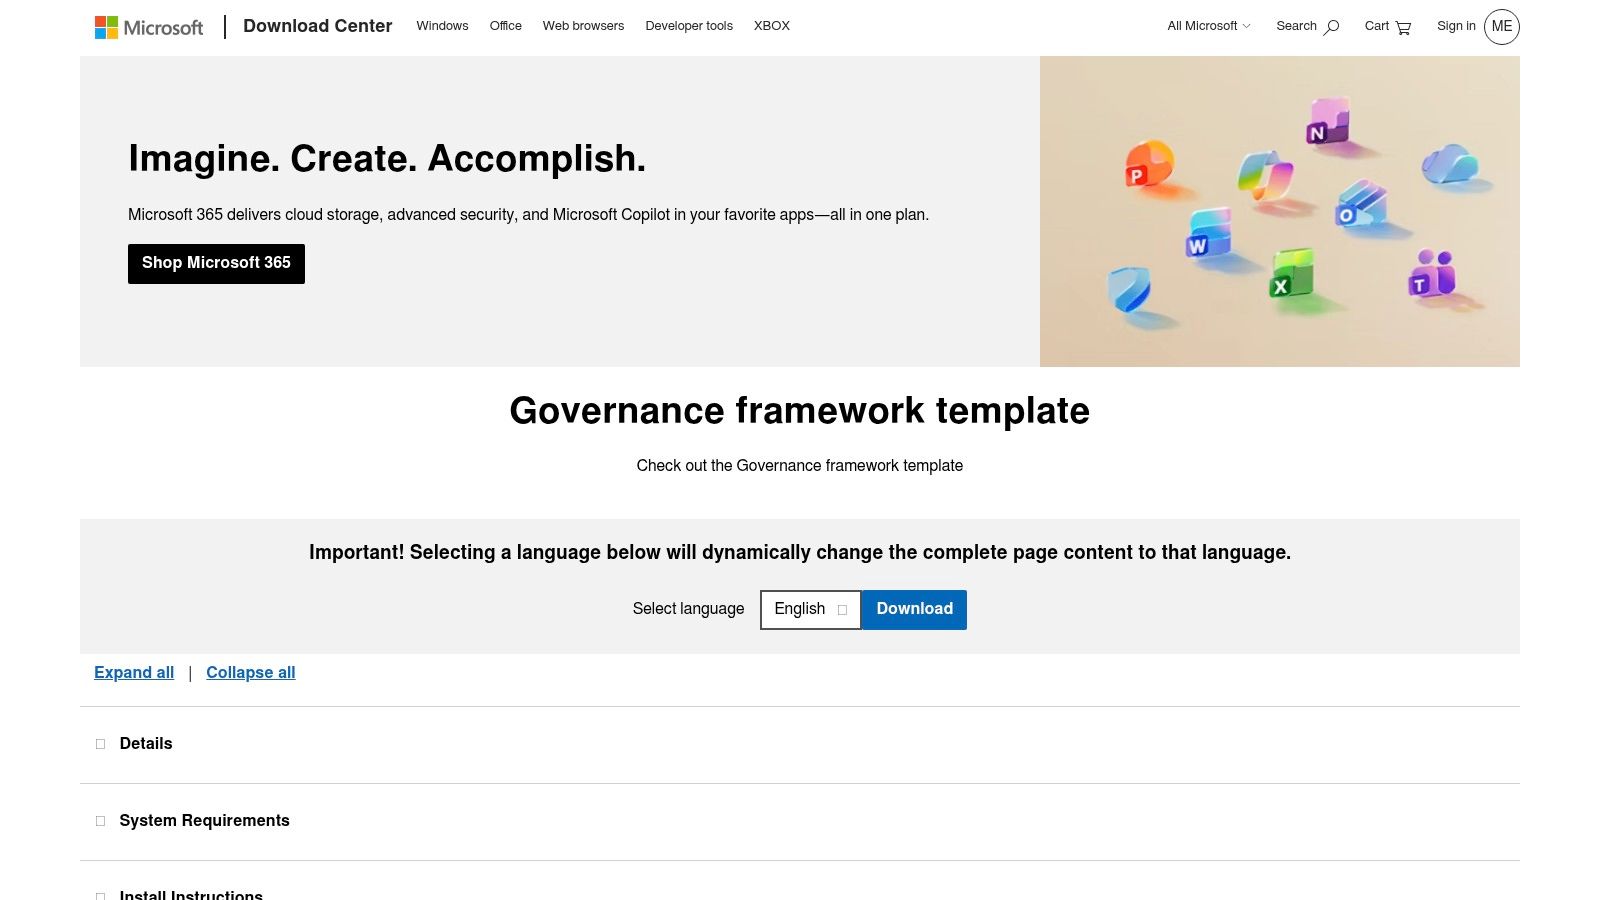Expand the Details section
Viewport: 1600px width, 900px height.
(x=800, y=744)
